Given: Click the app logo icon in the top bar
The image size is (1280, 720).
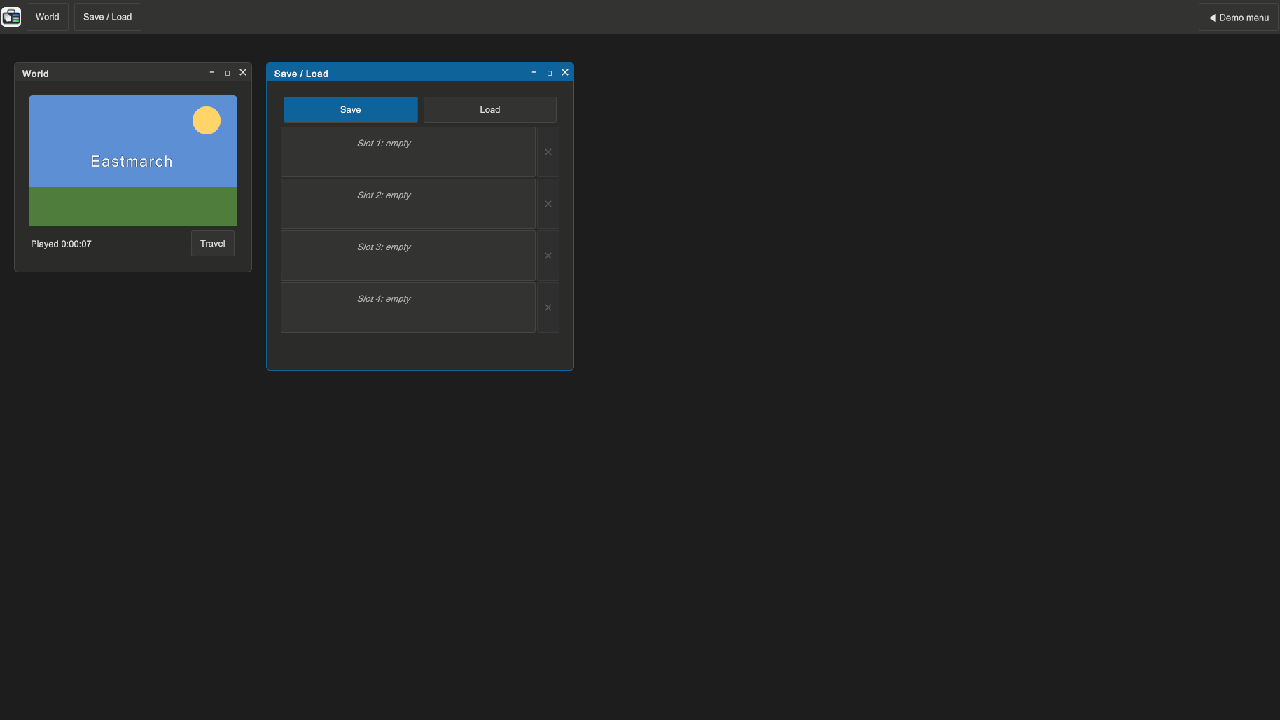Looking at the screenshot, I should [x=11, y=17].
